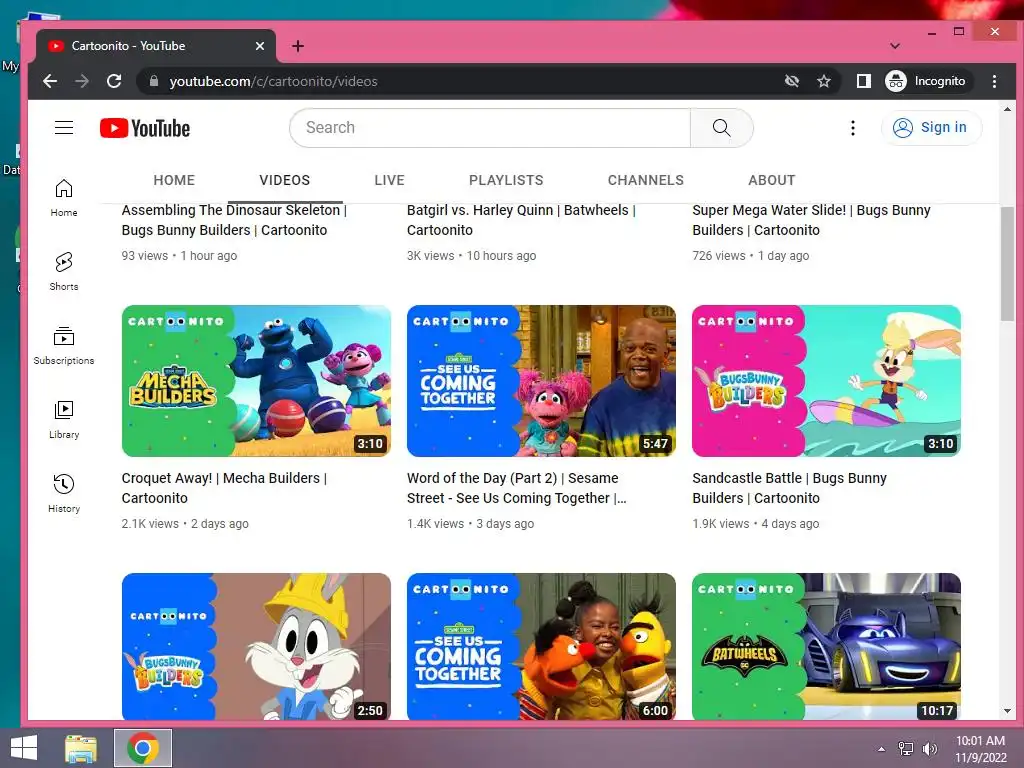Switch to the HOME channel tab
Screen dimensions: 1024x768
click(x=174, y=180)
